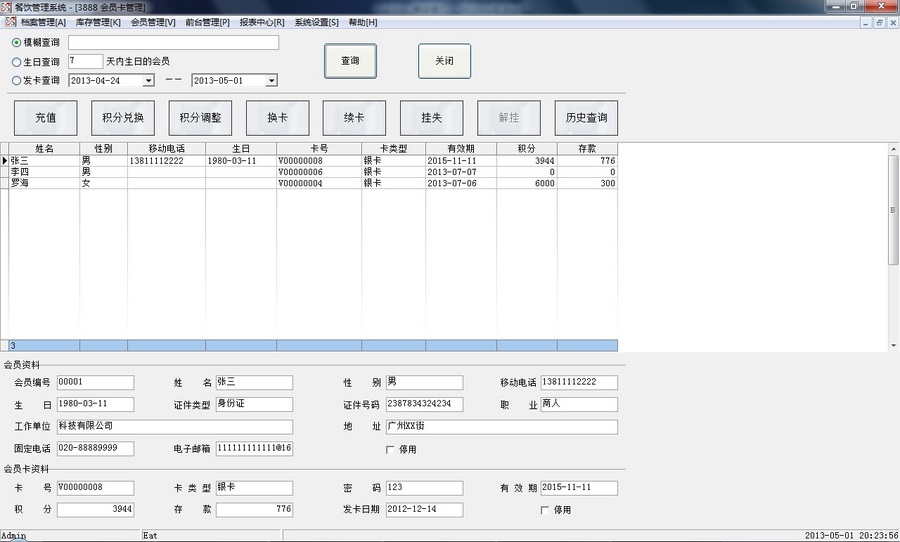Open the 前台管理[P] menu
The height and width of the screenshot is (542, 900).
[x=207, y=22]
